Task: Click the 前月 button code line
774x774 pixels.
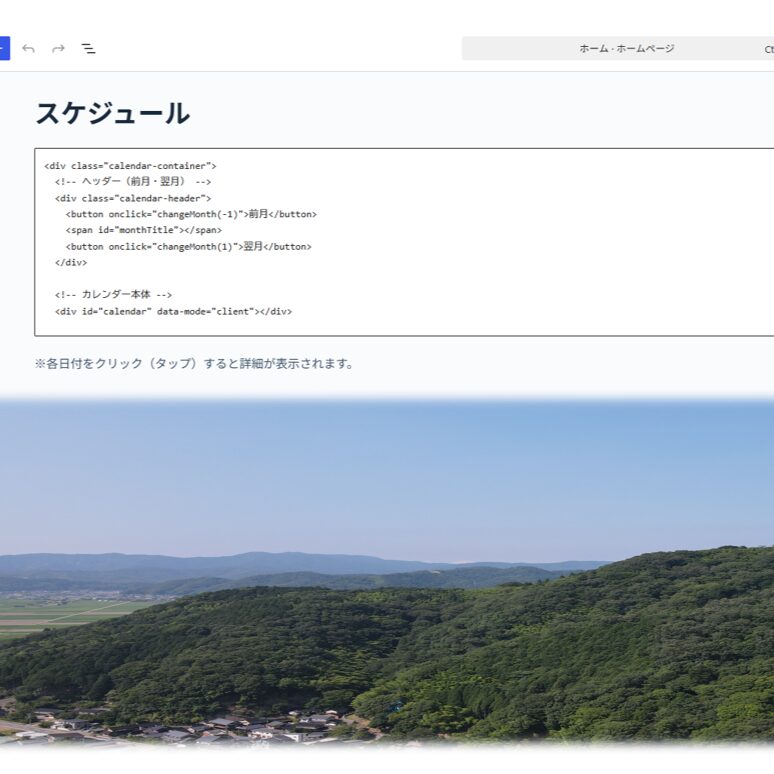Action: [191, 214]
